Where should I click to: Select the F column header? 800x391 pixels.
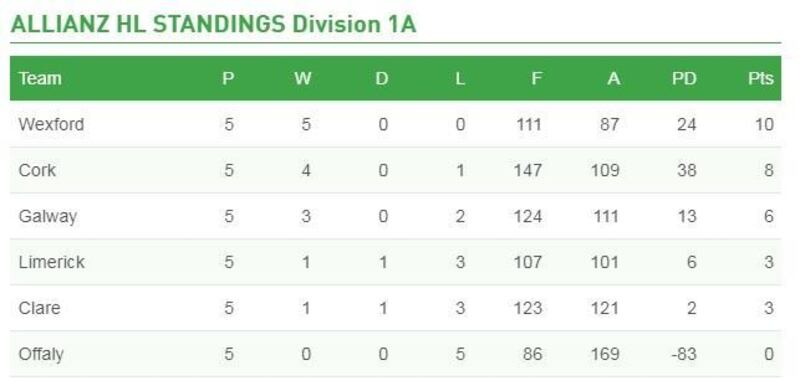coord(536,79)
